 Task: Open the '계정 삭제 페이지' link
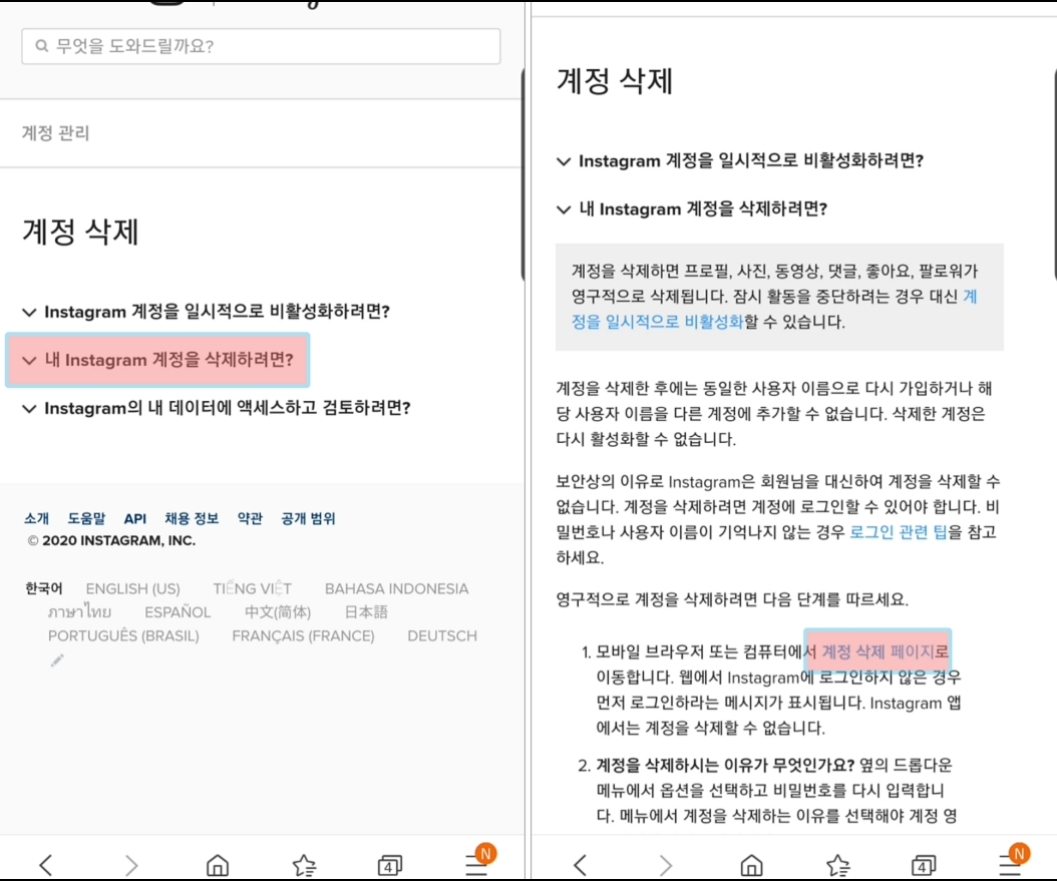click(878, 651)
